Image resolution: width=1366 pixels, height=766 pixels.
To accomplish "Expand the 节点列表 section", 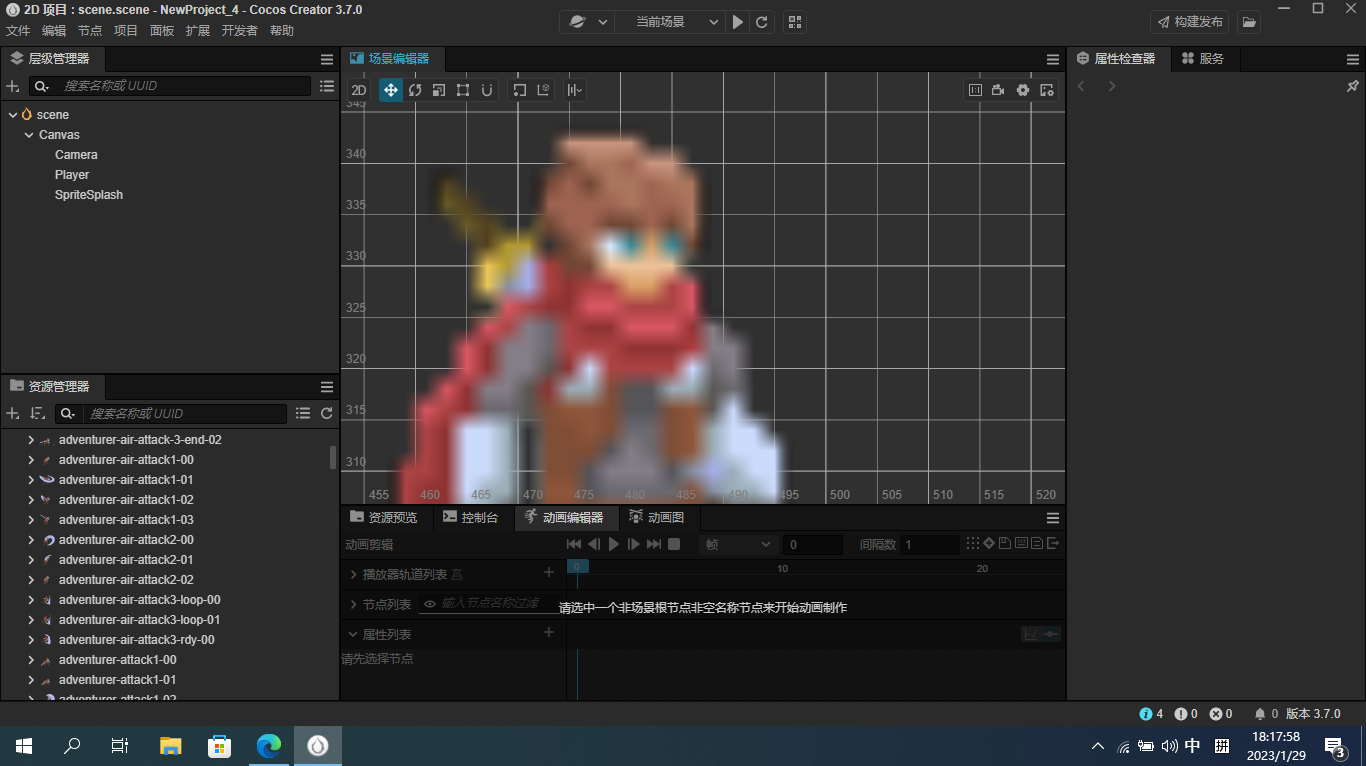I will 353,605.
